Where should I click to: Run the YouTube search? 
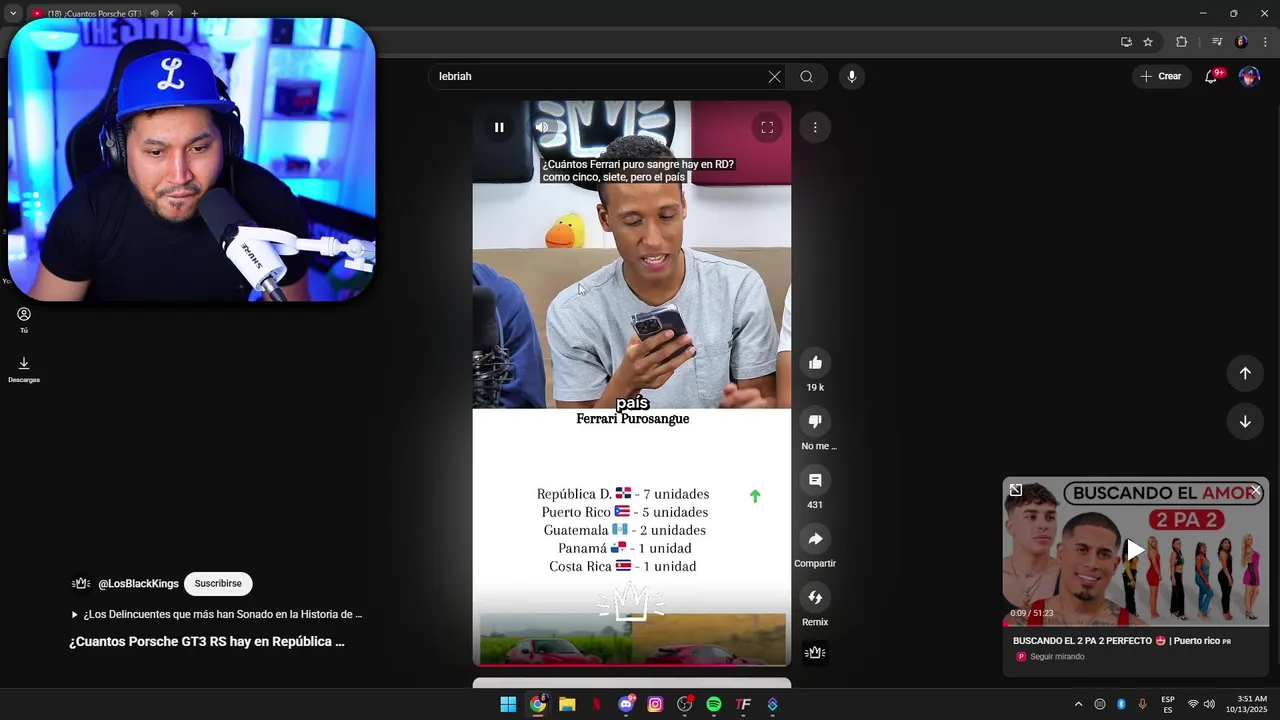click(806, 76)
